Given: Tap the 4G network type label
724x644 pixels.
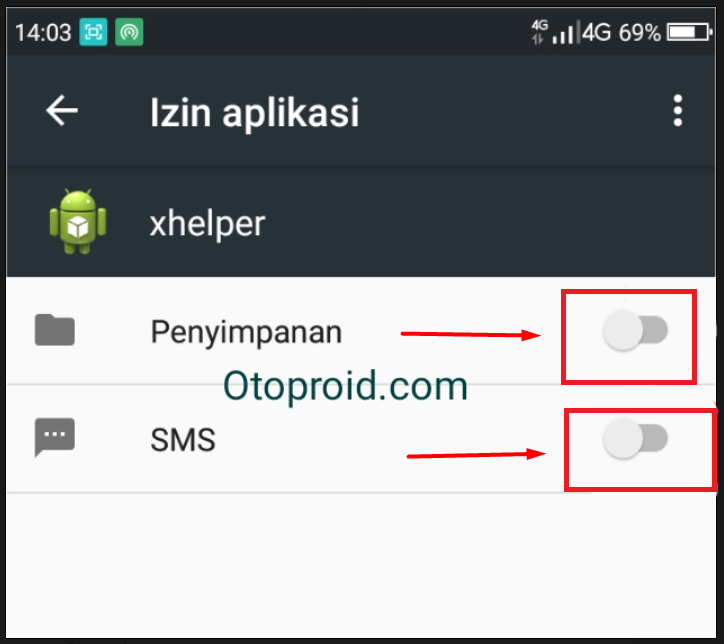Looking at the screenshot, I should (x=596, y=33).
